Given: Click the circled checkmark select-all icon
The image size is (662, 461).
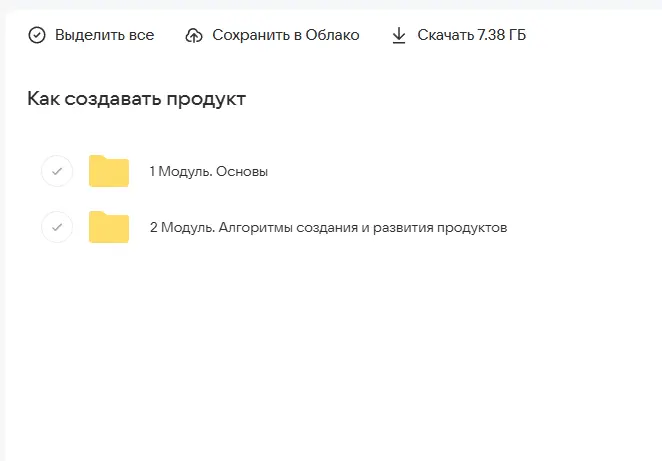Looking at the screenshot, I should point(37,36).
